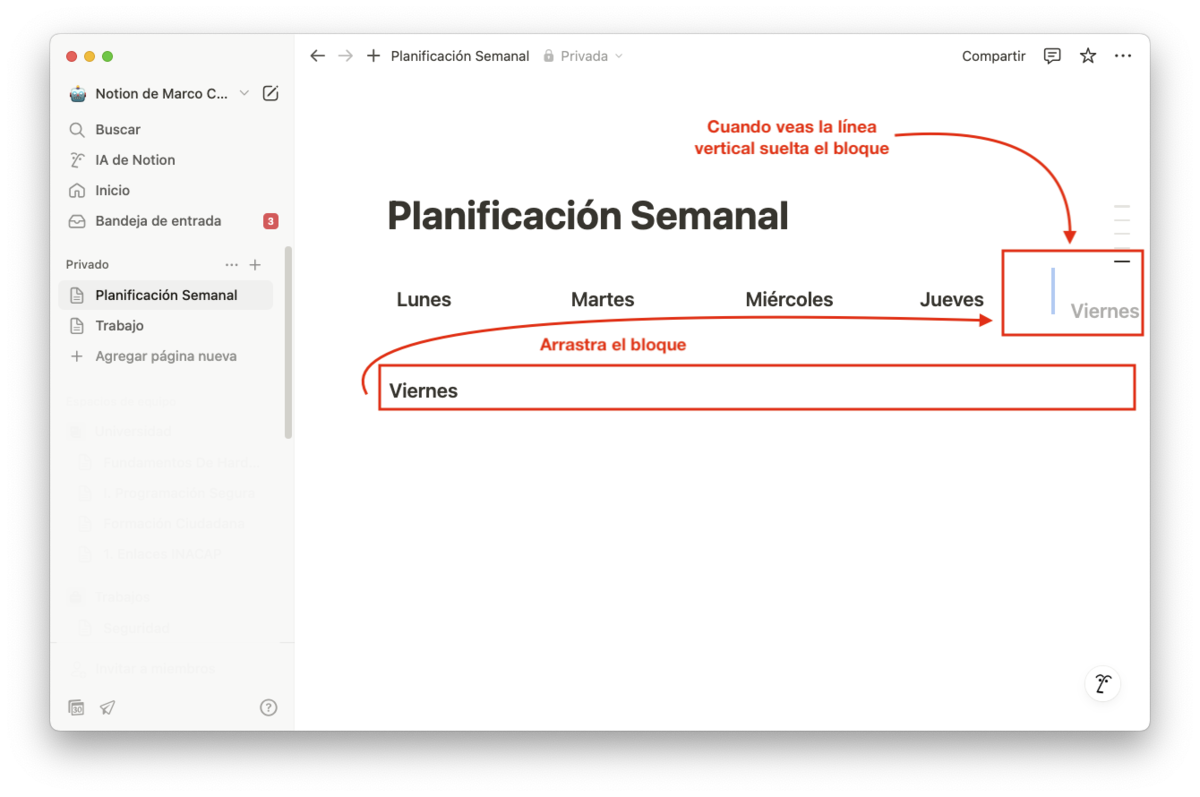Click the floating Notion AI button
The image size is (1200, 797).
click(1102, 684)
